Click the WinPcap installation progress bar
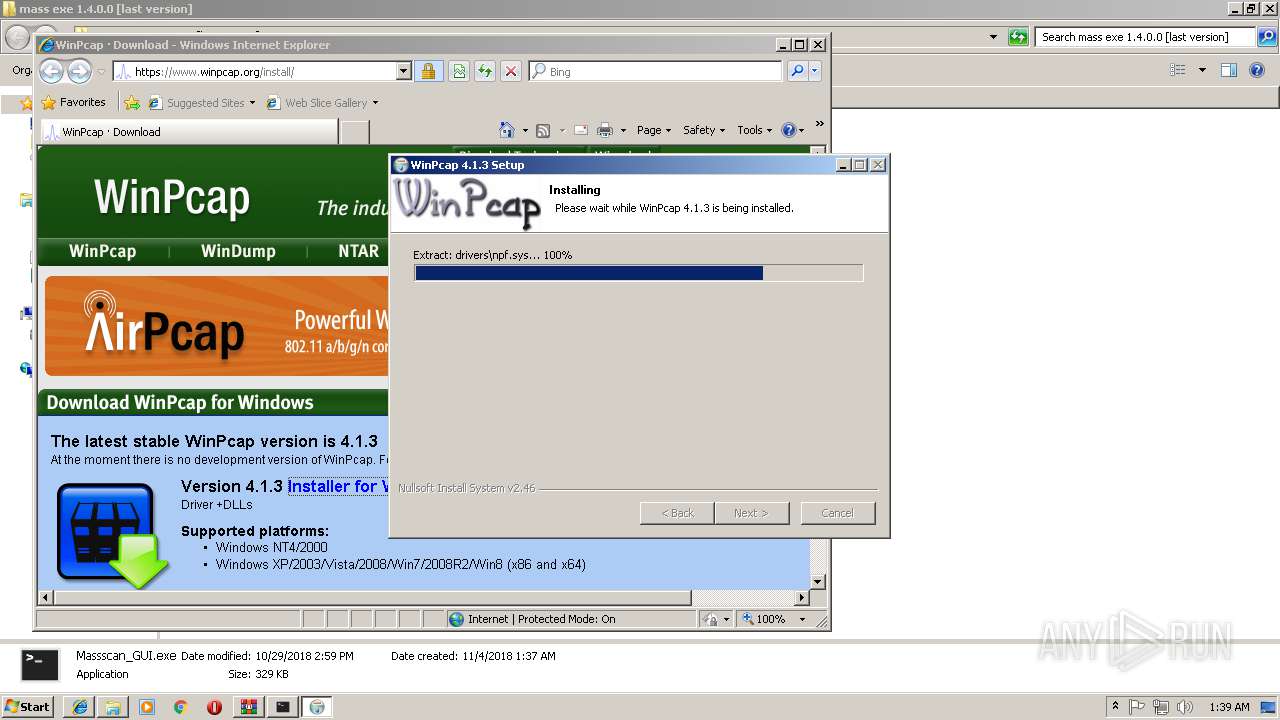Viewport: 1280px width, 720px height. (638, 273)
